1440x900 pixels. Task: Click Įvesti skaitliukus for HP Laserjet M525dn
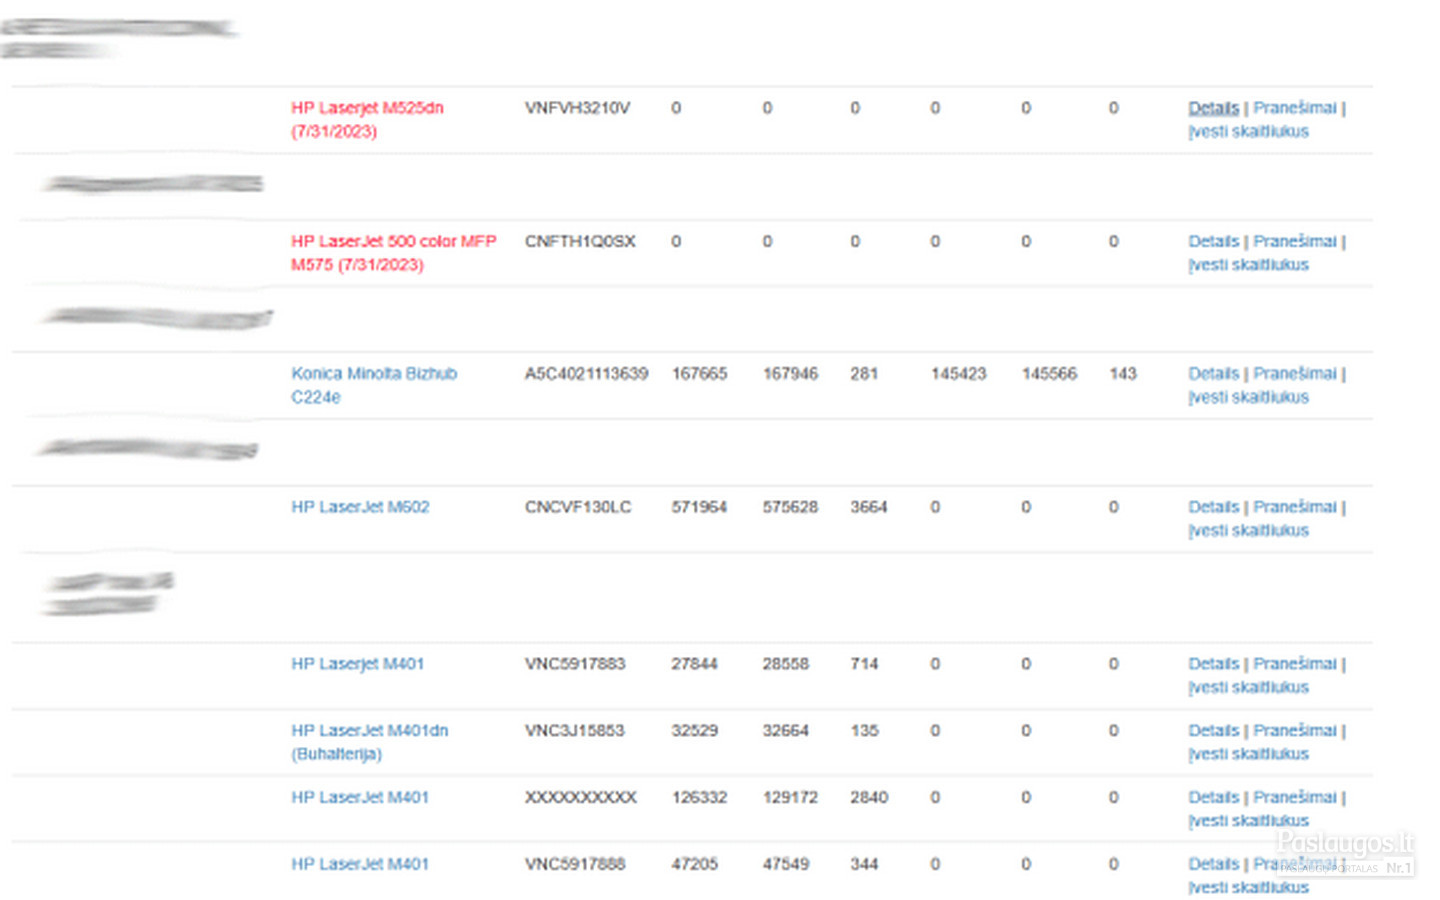(1248, 132)
